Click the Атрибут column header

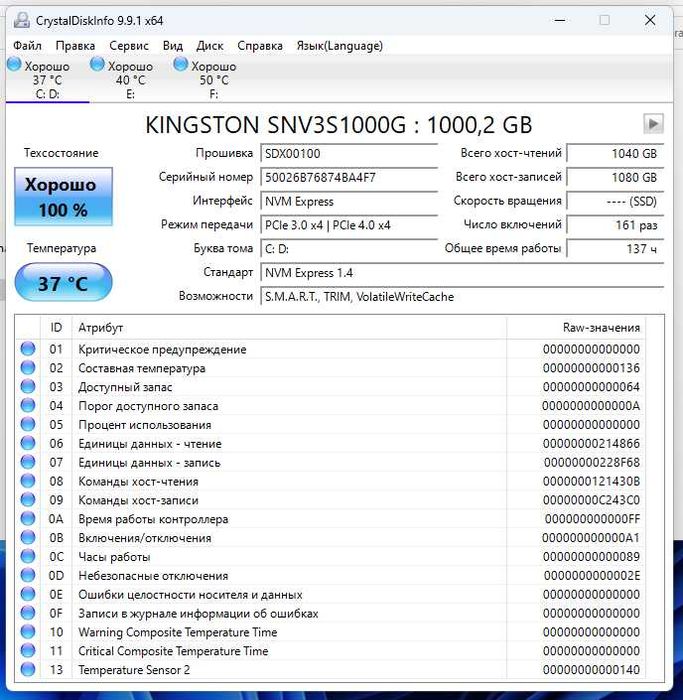tap(289, 328)
